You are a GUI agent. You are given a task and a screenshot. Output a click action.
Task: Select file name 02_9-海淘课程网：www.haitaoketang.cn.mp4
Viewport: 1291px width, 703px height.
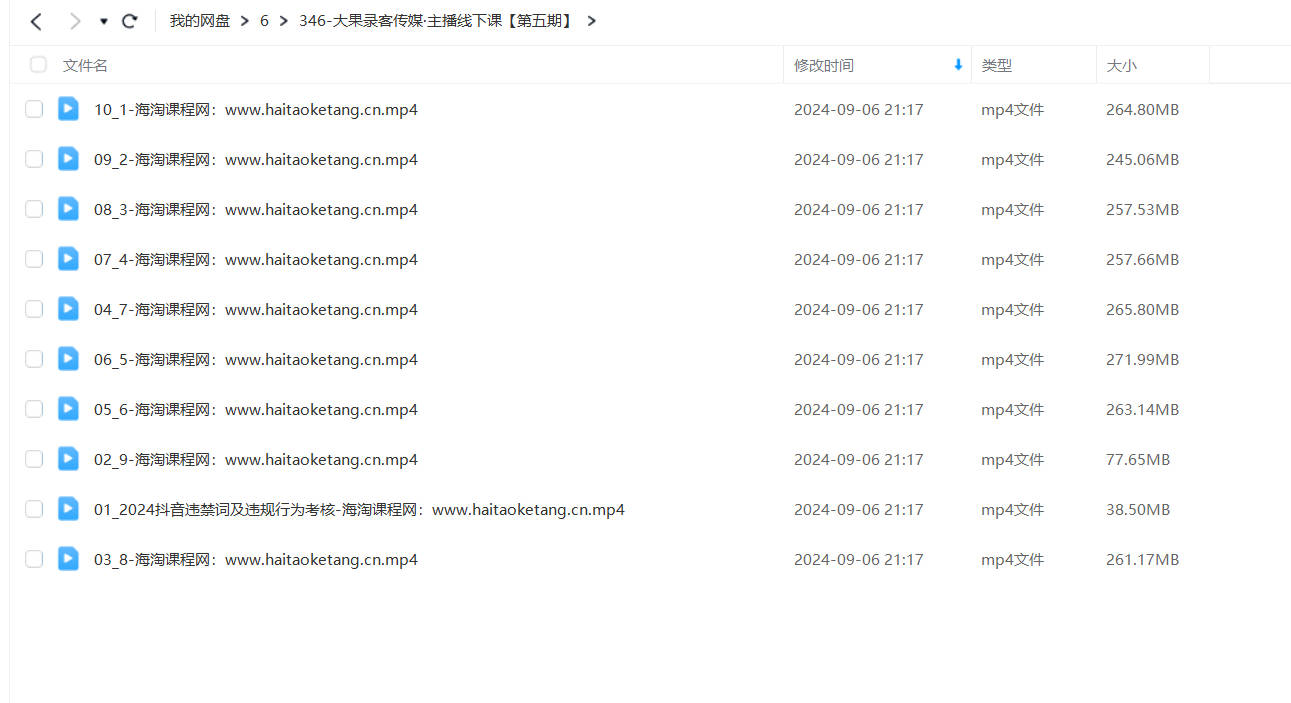click(x=256, y=460)
